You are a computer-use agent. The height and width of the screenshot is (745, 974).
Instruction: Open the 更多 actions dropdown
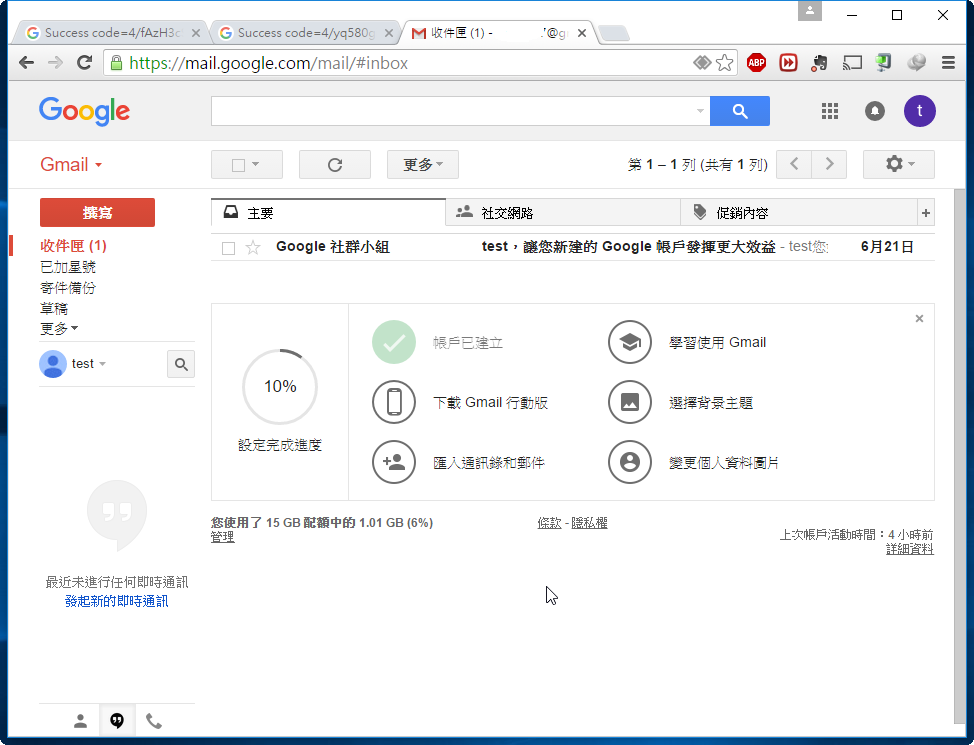(x=423, y=165)
